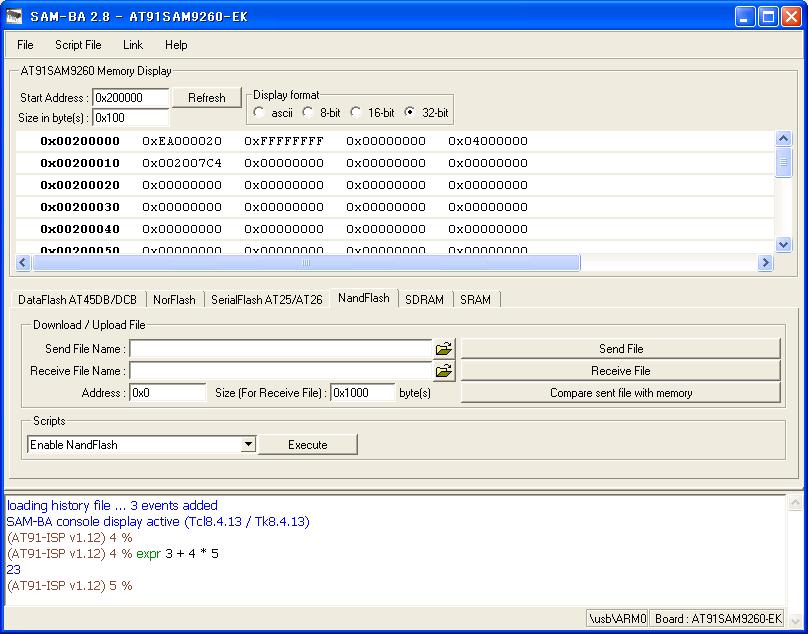Click the Refresh button
The height and width of the screenshot is (634, 808).
[207, 97]
